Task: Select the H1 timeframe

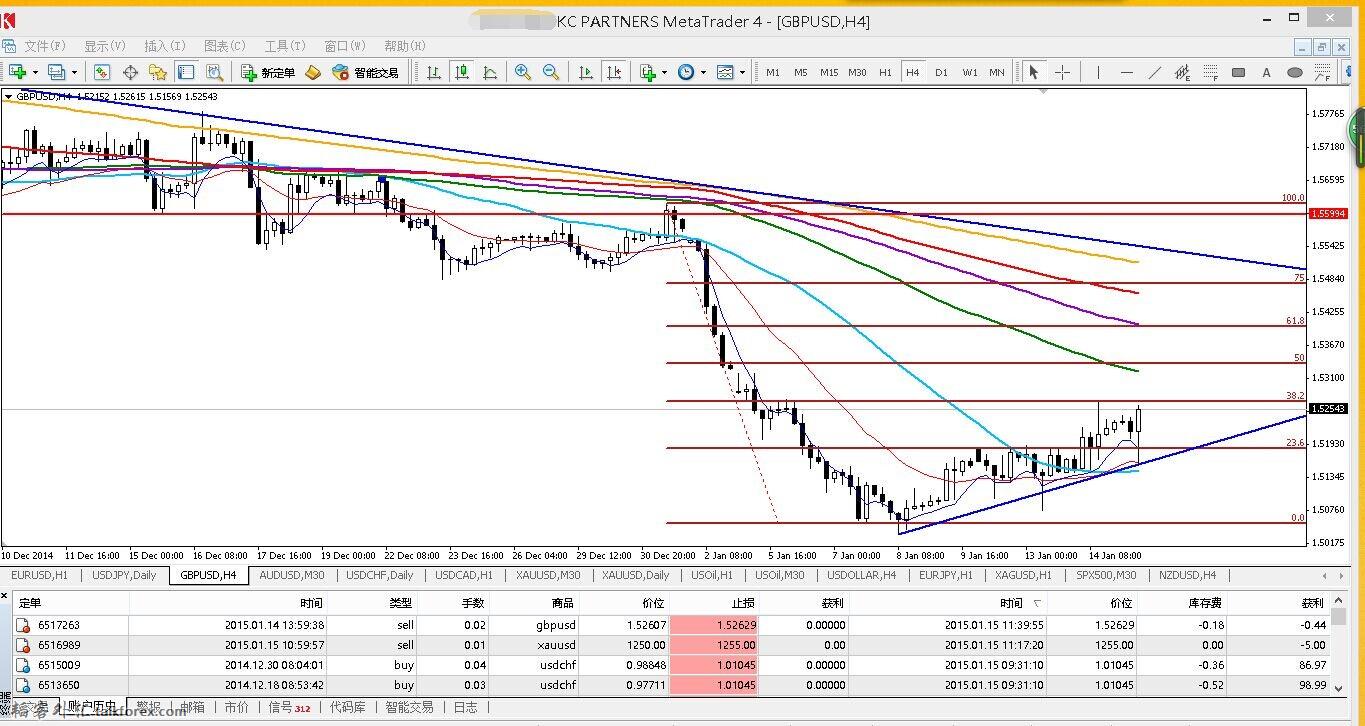Action: pos(885,72)
